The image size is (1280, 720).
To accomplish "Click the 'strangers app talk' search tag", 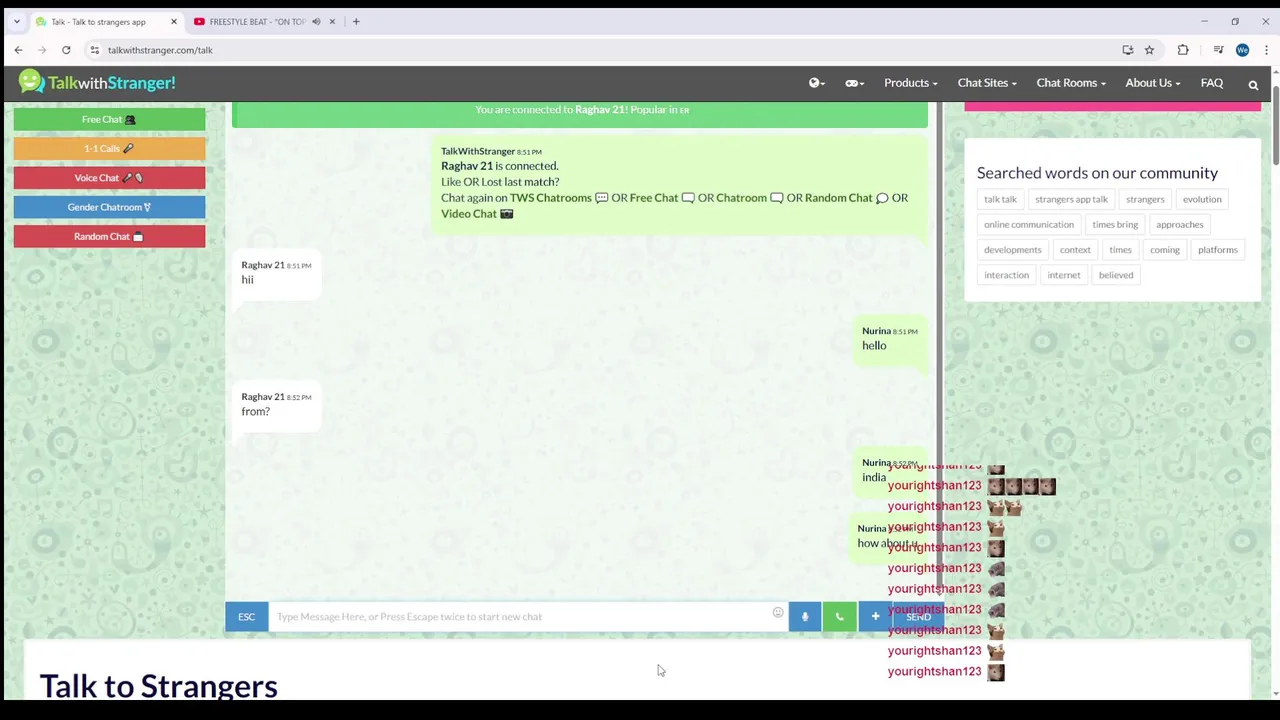I will (x=1071, y=199).
